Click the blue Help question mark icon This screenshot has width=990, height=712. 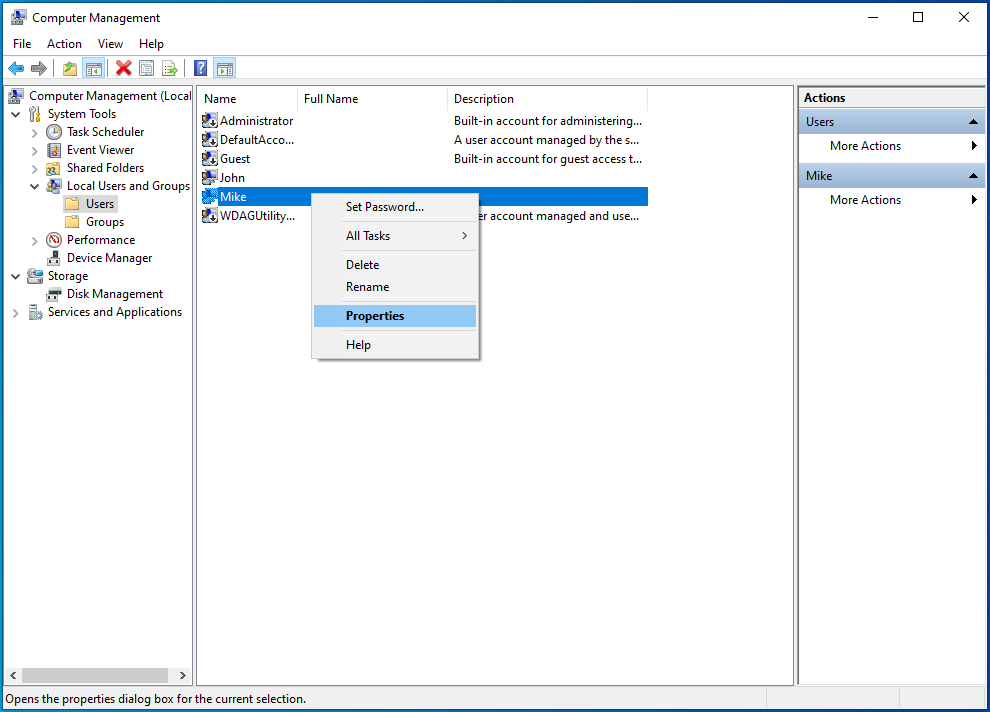(200, 68)
